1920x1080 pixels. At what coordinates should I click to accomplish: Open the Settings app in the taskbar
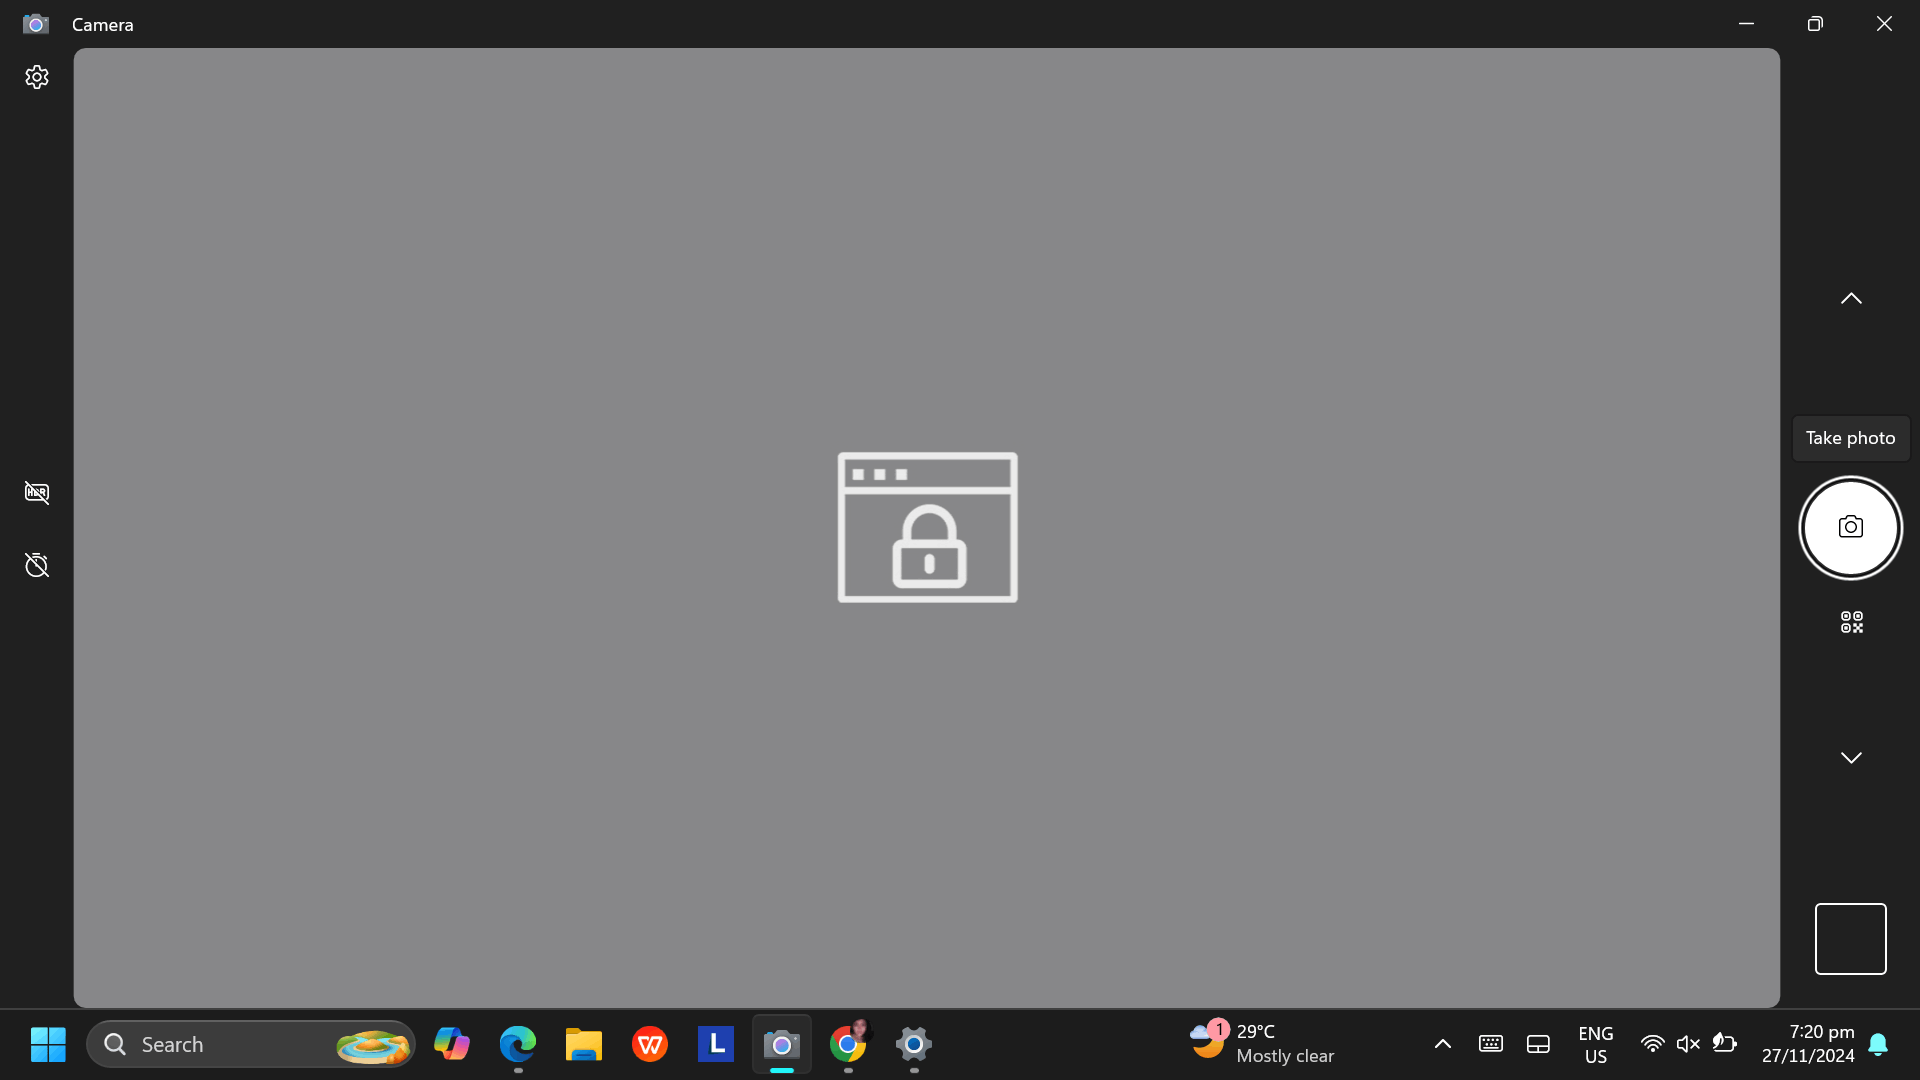[914, 1044]
